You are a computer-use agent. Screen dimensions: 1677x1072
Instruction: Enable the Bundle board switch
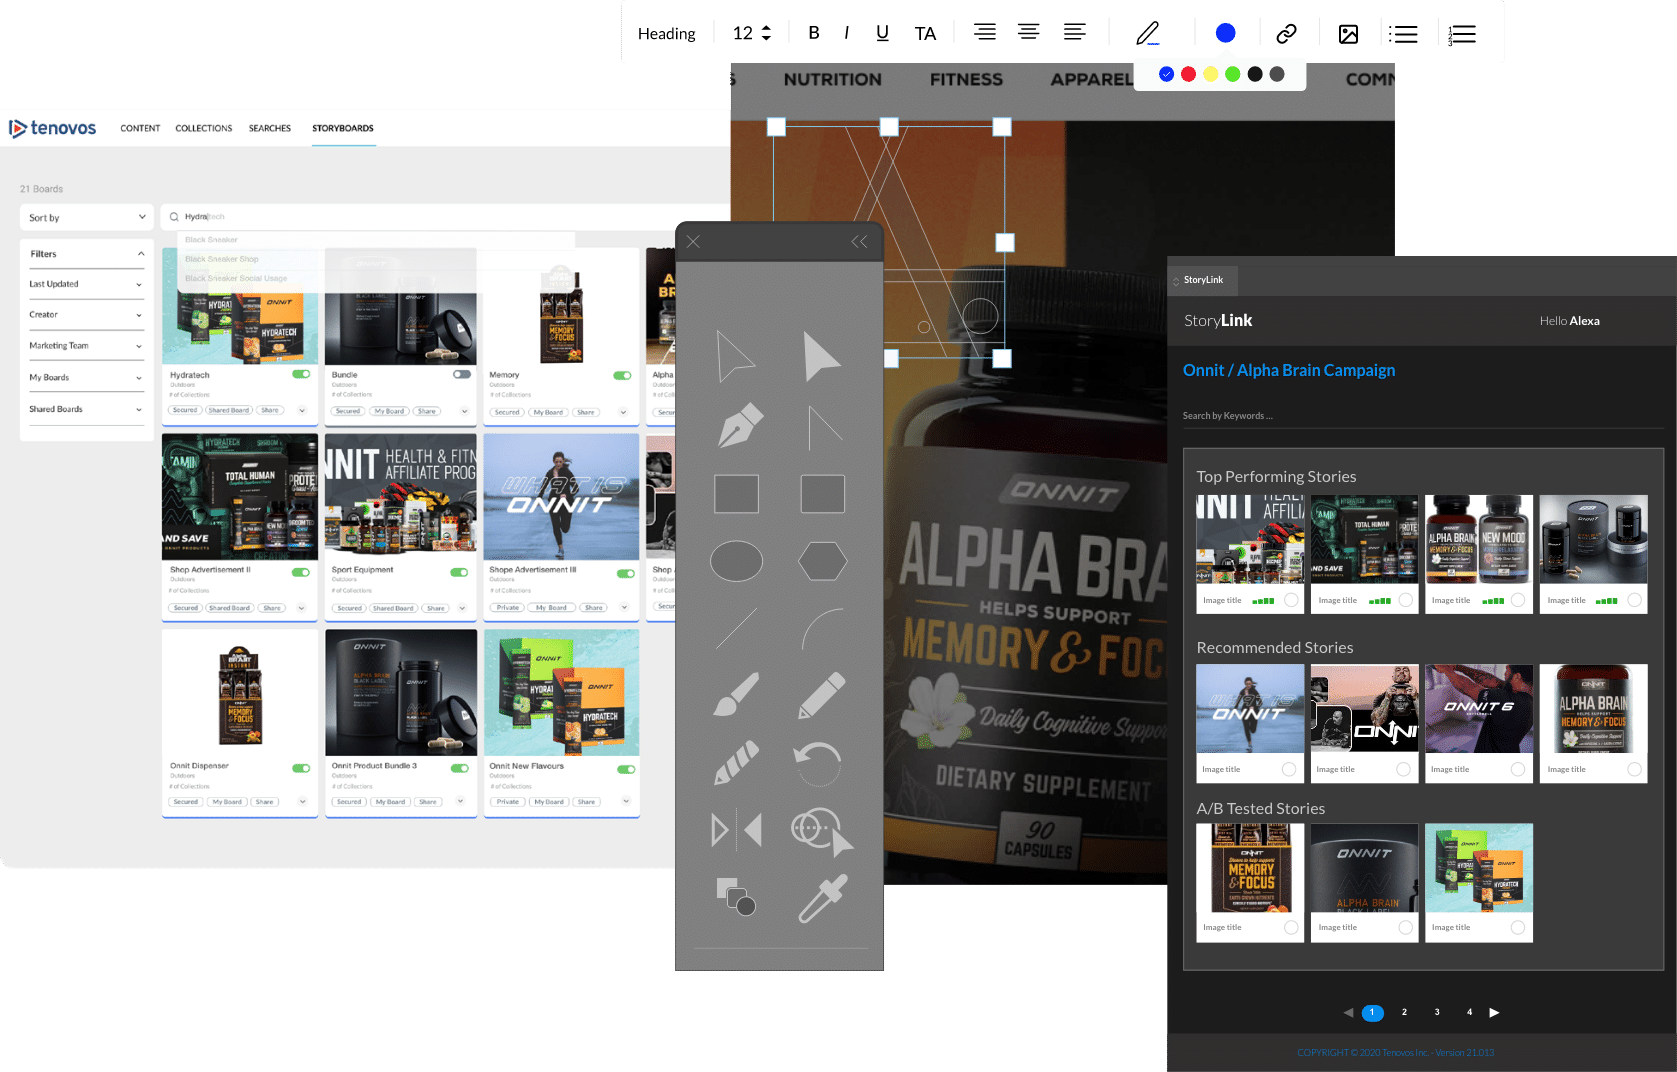coord(461,374)
